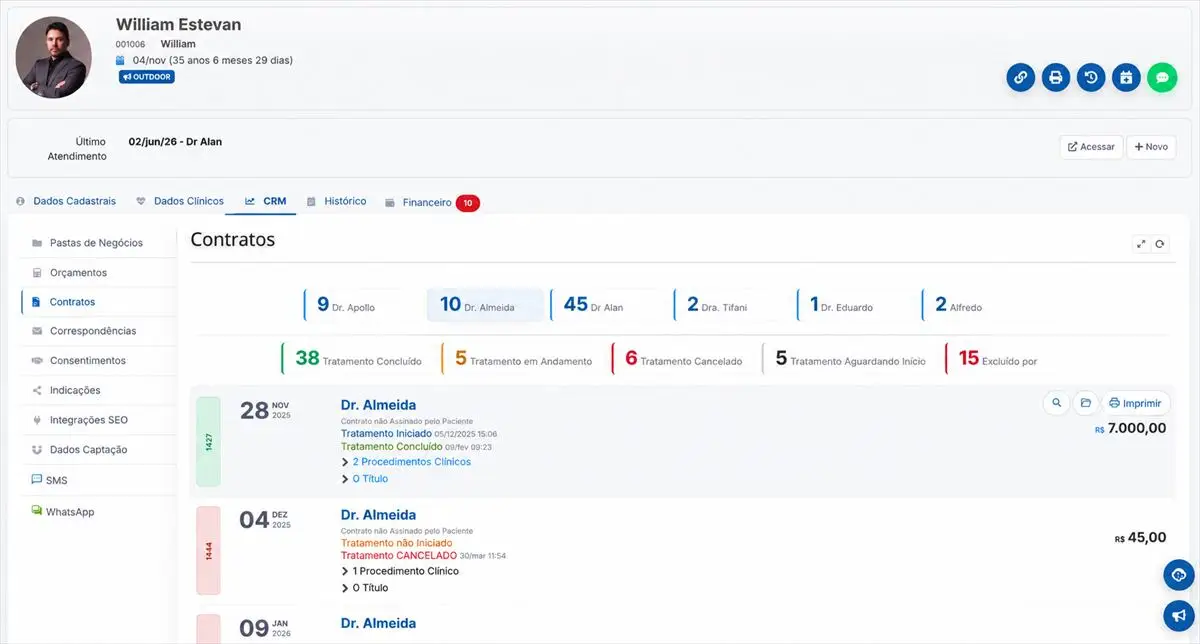Click magnifier icon on contract 1427
The height and width of the screenshot is (644, 1200).
1056,403
